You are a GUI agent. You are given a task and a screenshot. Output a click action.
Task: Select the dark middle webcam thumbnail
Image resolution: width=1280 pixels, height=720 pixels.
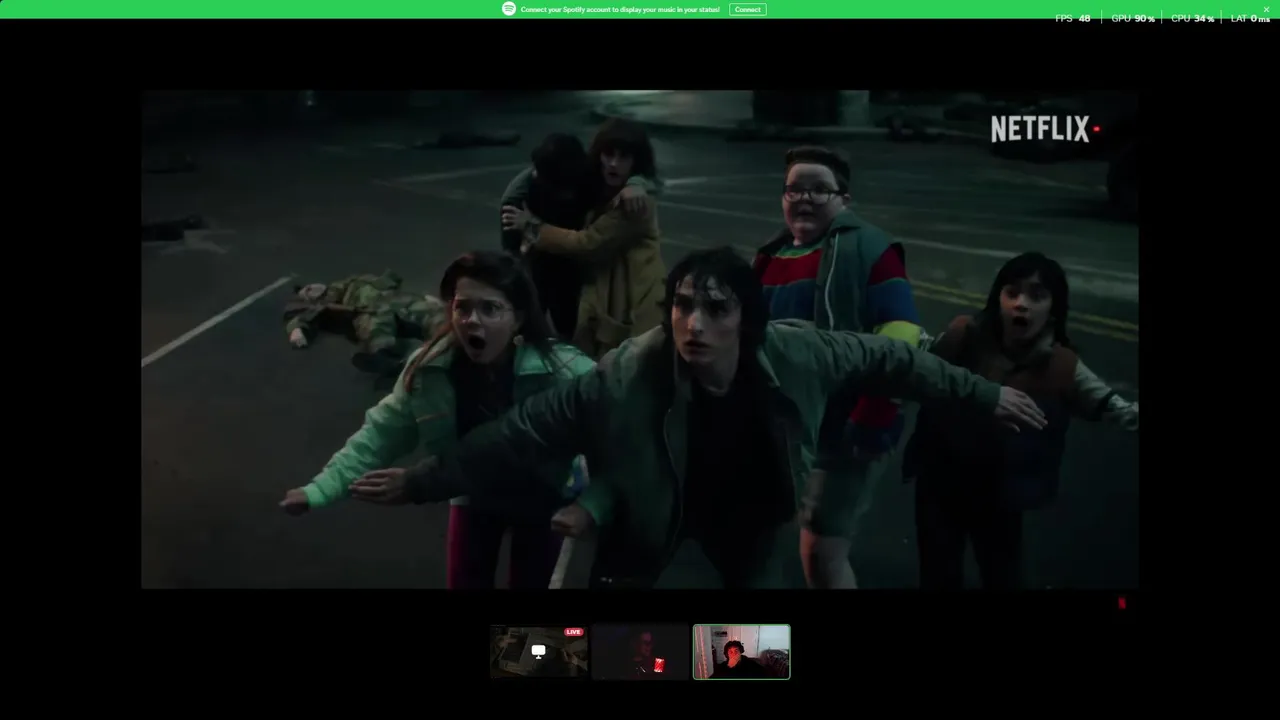(640, 652)
